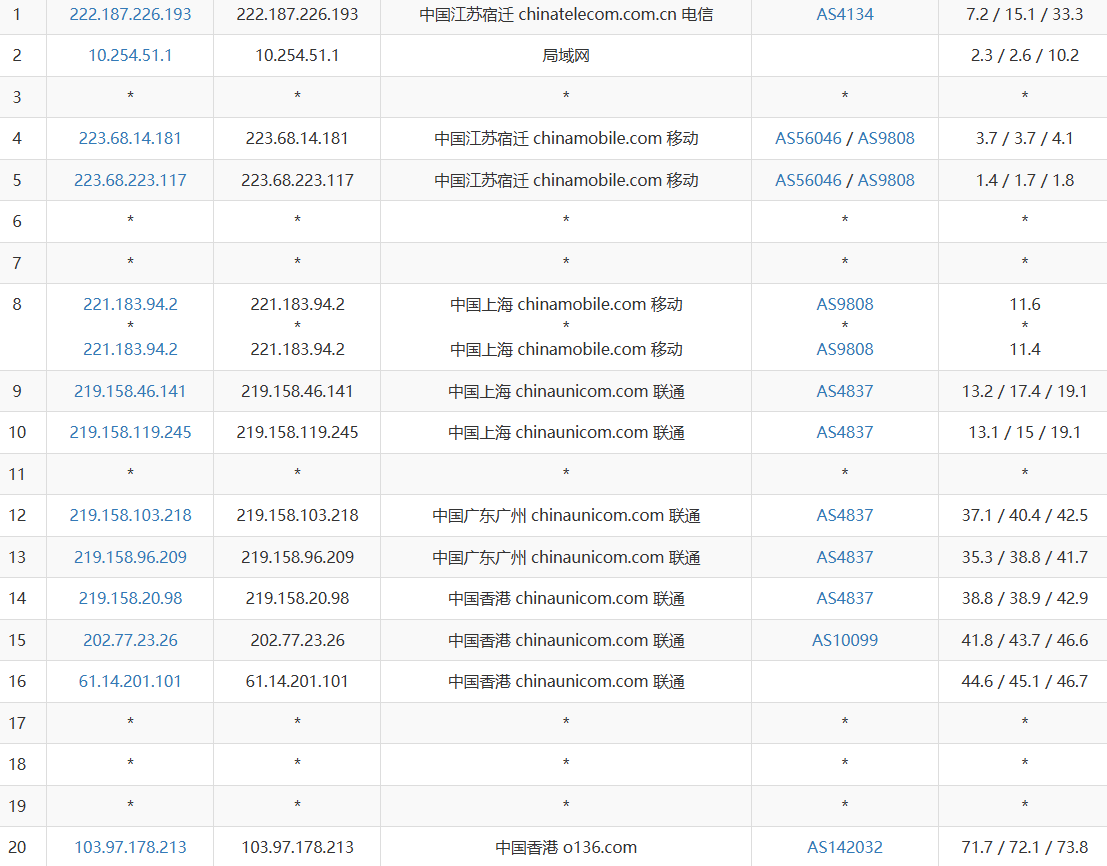Open AS56046 in the 223.68.14.181 row
The image size is (1107, 866).
pos(808,138)
